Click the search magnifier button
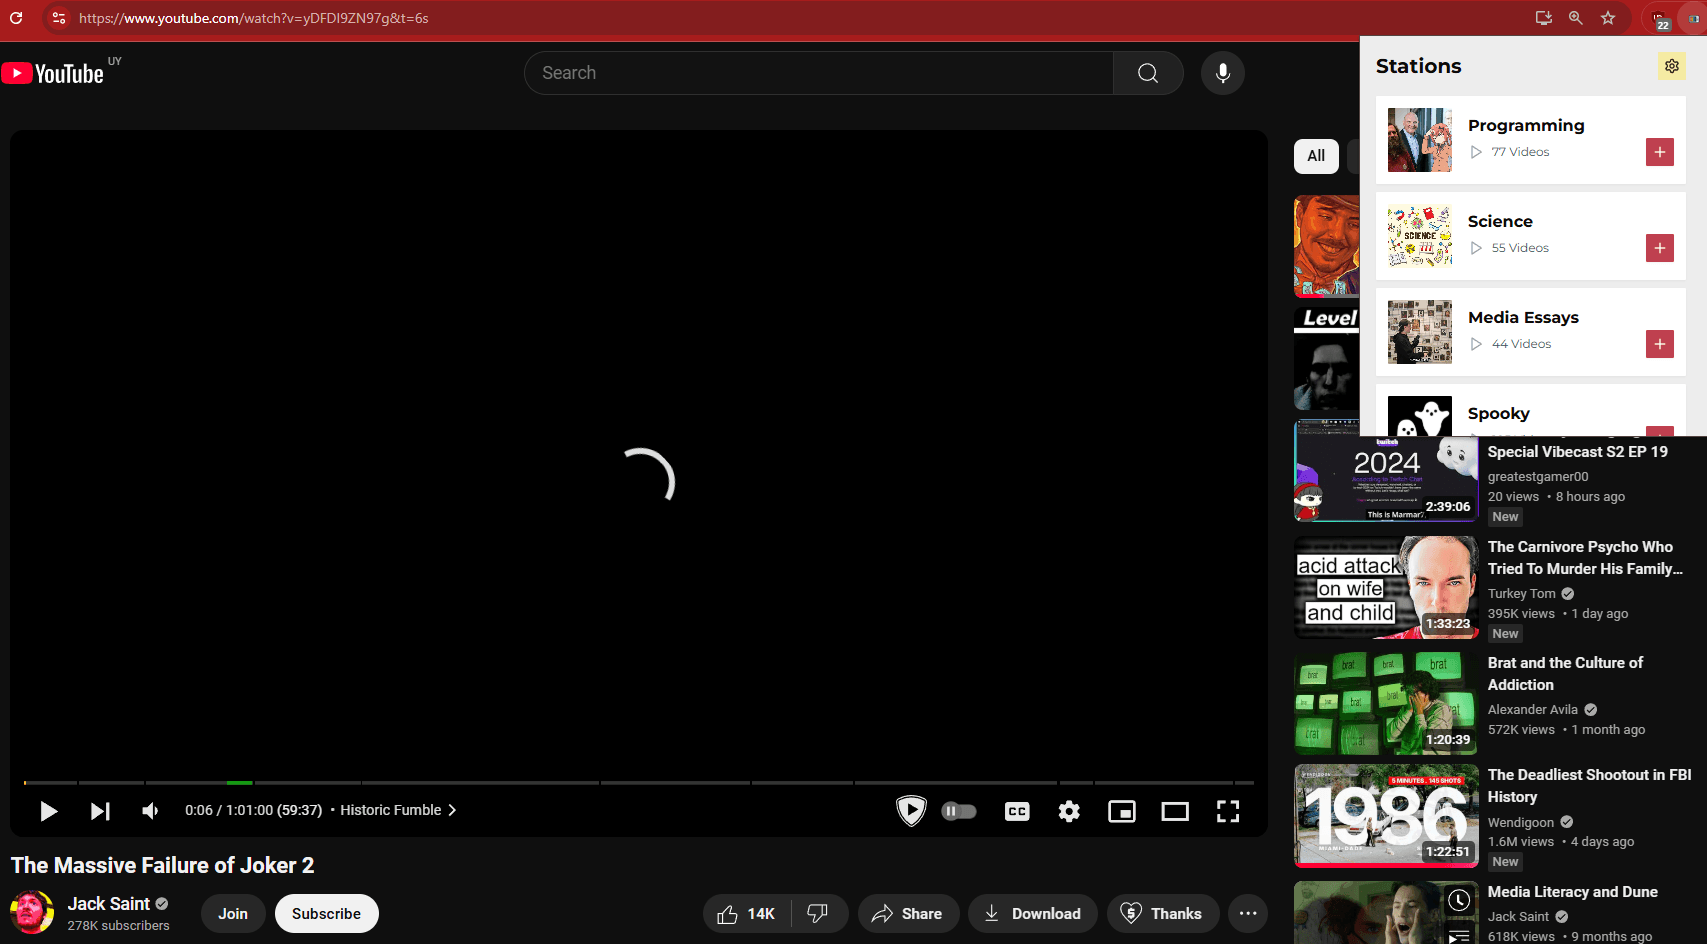 [x=1148, y=73]
